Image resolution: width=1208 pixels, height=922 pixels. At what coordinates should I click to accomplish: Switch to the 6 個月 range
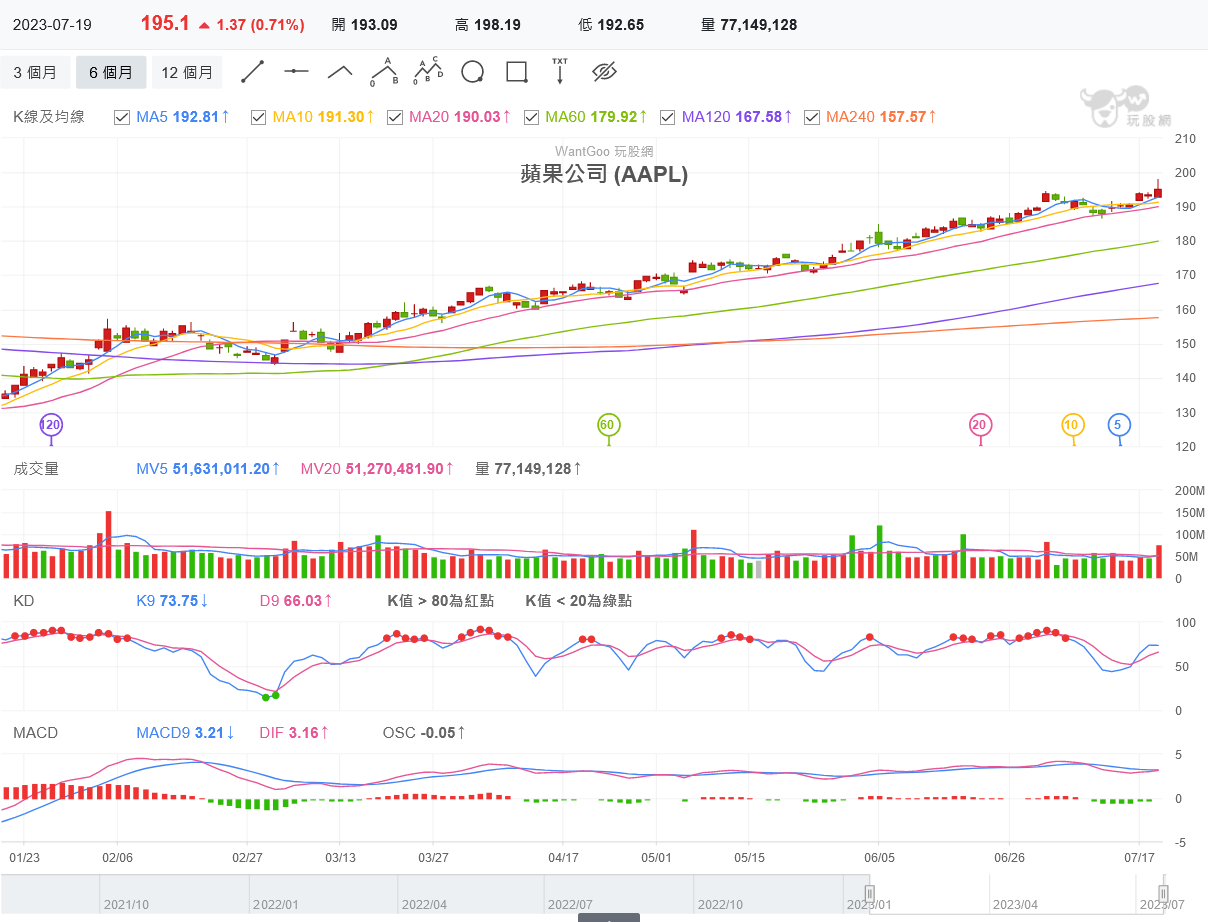pos(111,72)
